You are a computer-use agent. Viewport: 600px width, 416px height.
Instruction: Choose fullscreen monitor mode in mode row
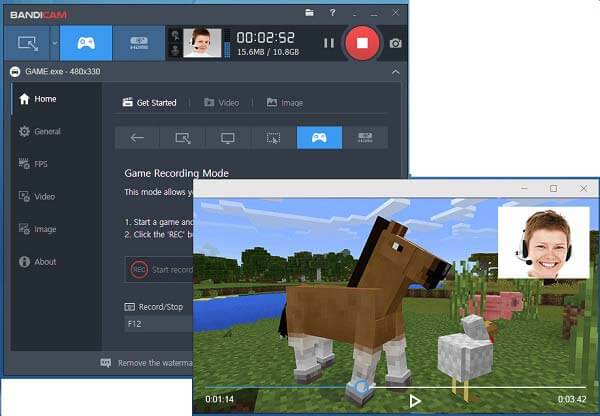228,137
